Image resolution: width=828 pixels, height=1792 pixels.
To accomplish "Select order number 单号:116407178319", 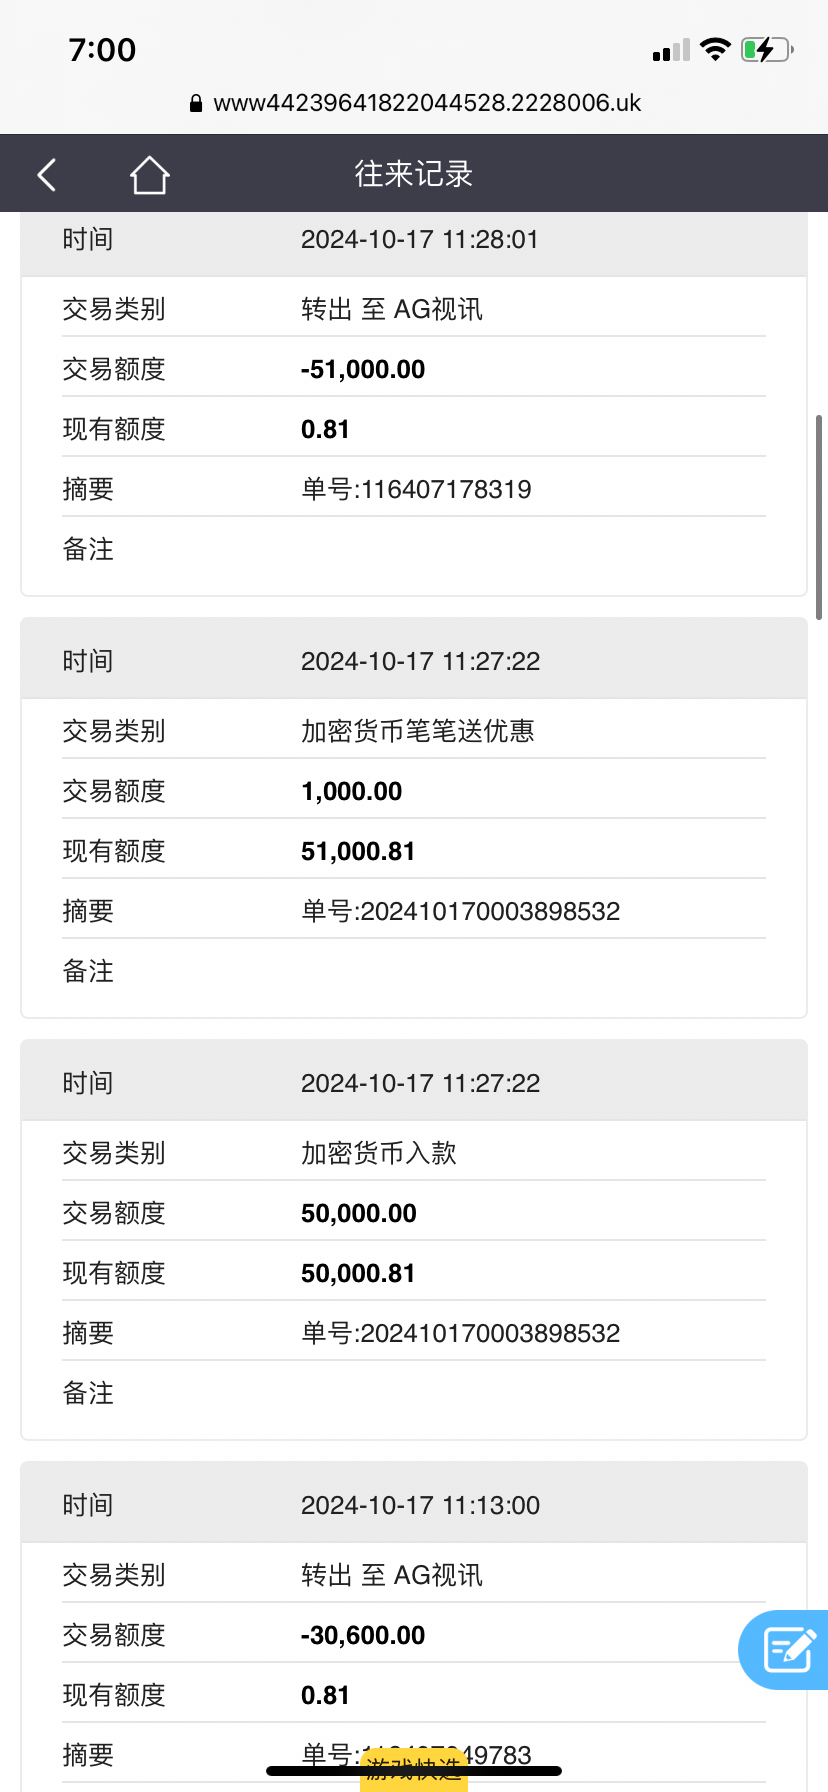I will point(416,489).
